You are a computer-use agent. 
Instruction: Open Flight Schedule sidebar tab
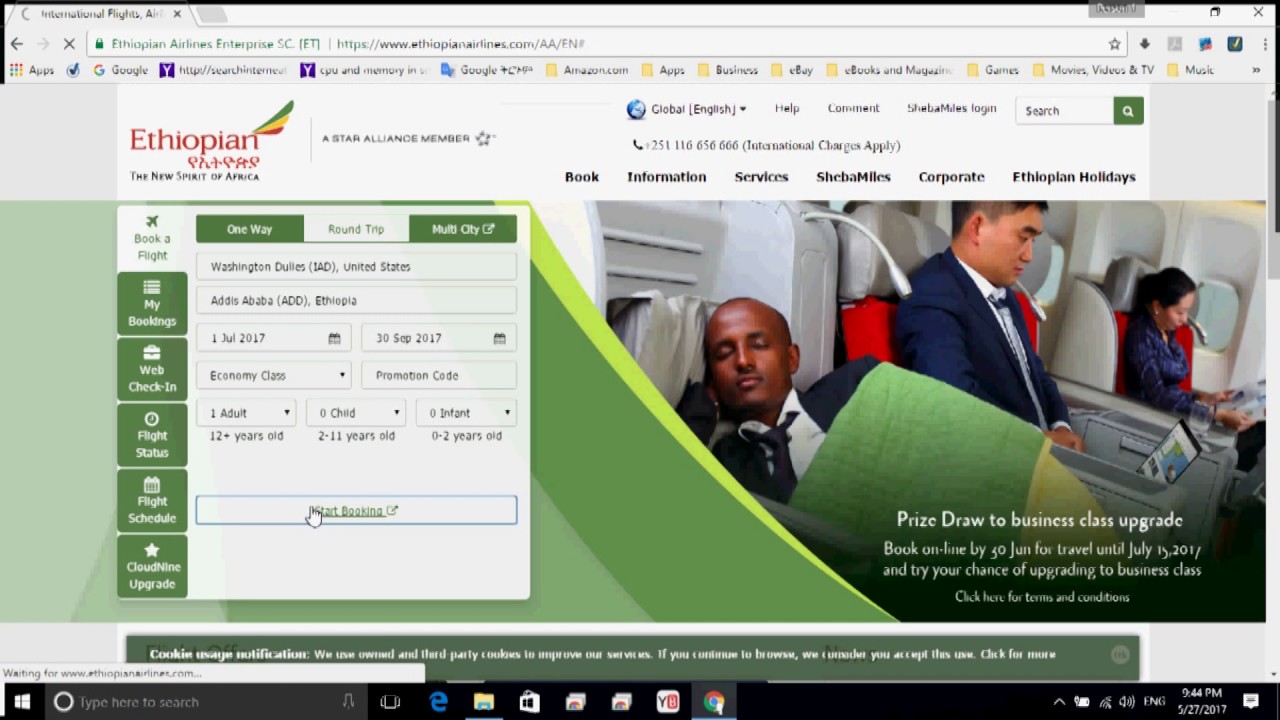[152, 501]
